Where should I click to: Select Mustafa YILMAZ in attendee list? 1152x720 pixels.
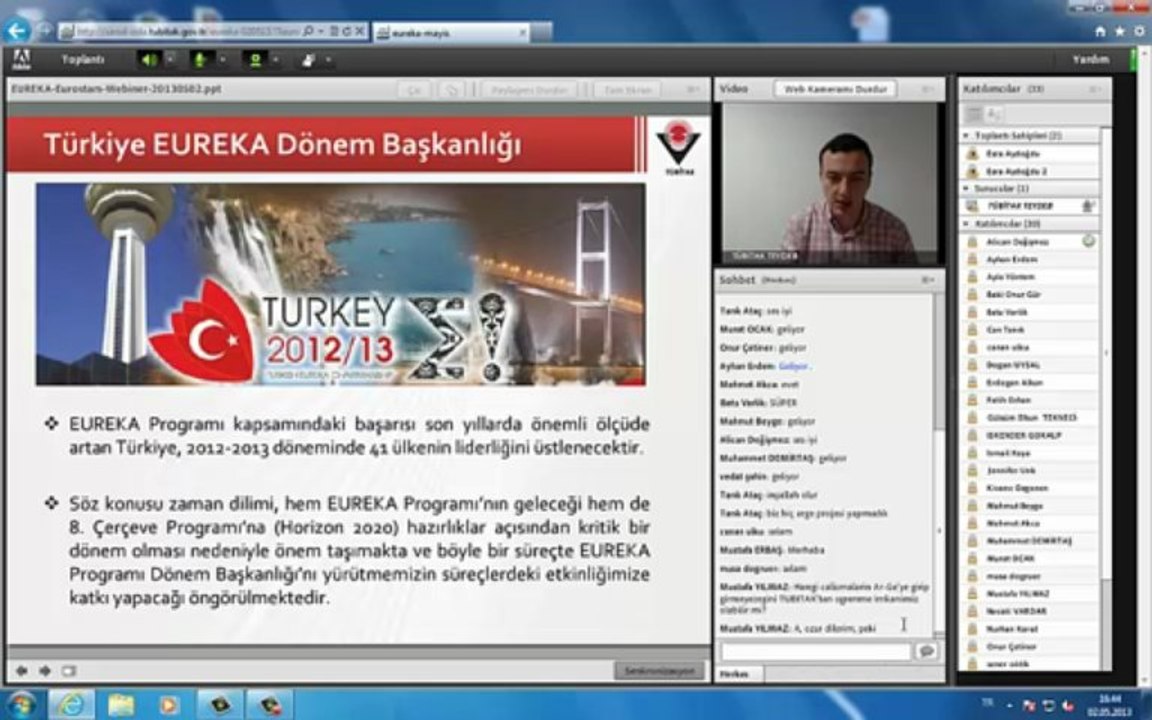coord(1029,594)
